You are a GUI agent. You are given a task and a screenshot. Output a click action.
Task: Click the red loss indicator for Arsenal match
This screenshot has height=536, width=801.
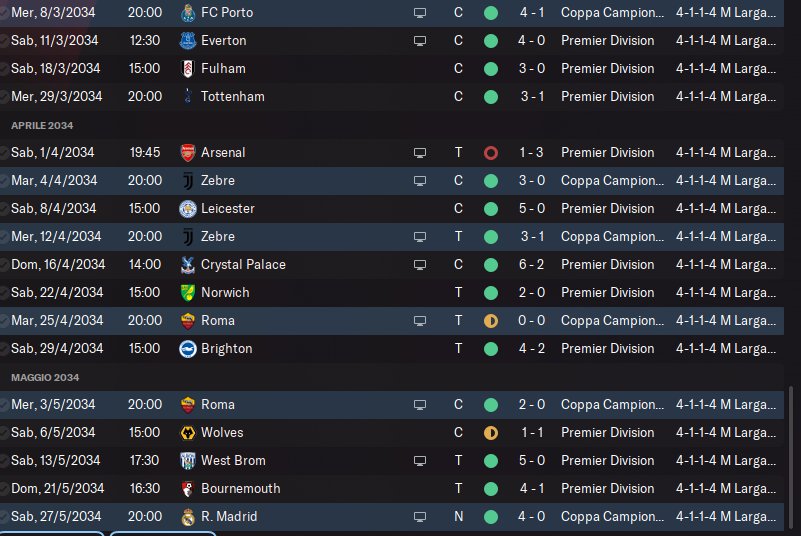pyautogui.click(x=490, y=153)
